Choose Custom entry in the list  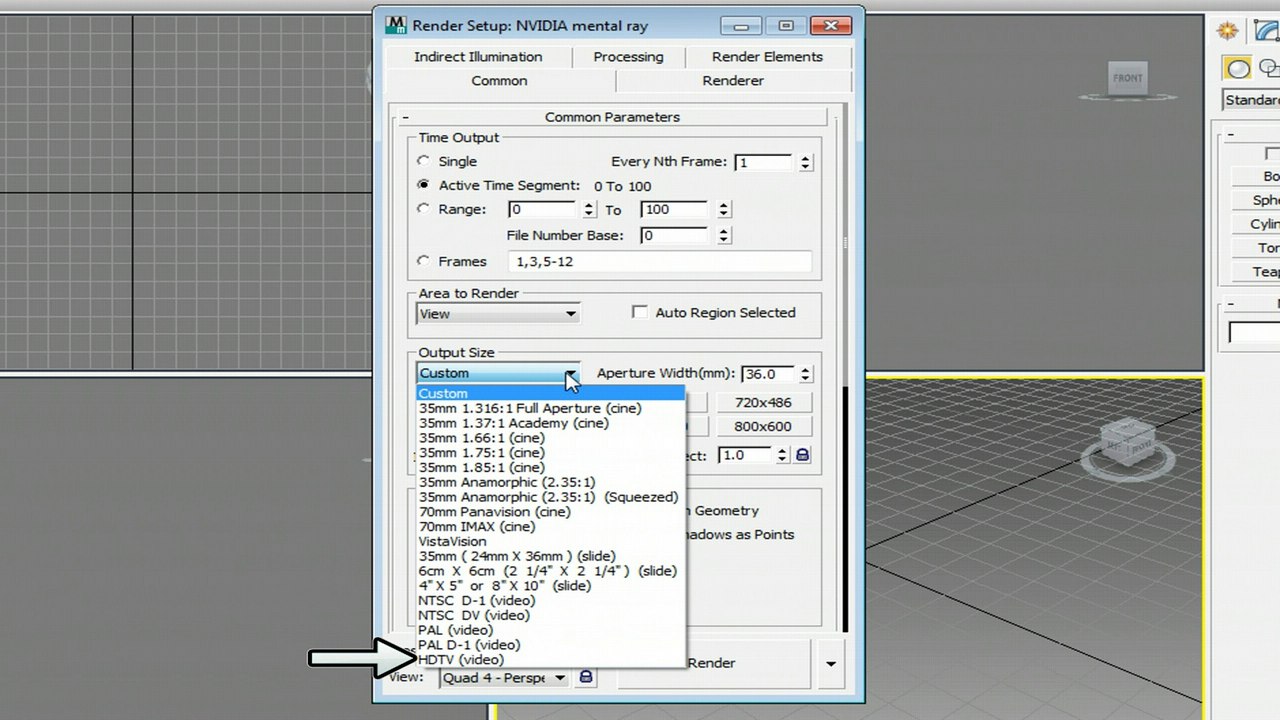click(550, 393)
